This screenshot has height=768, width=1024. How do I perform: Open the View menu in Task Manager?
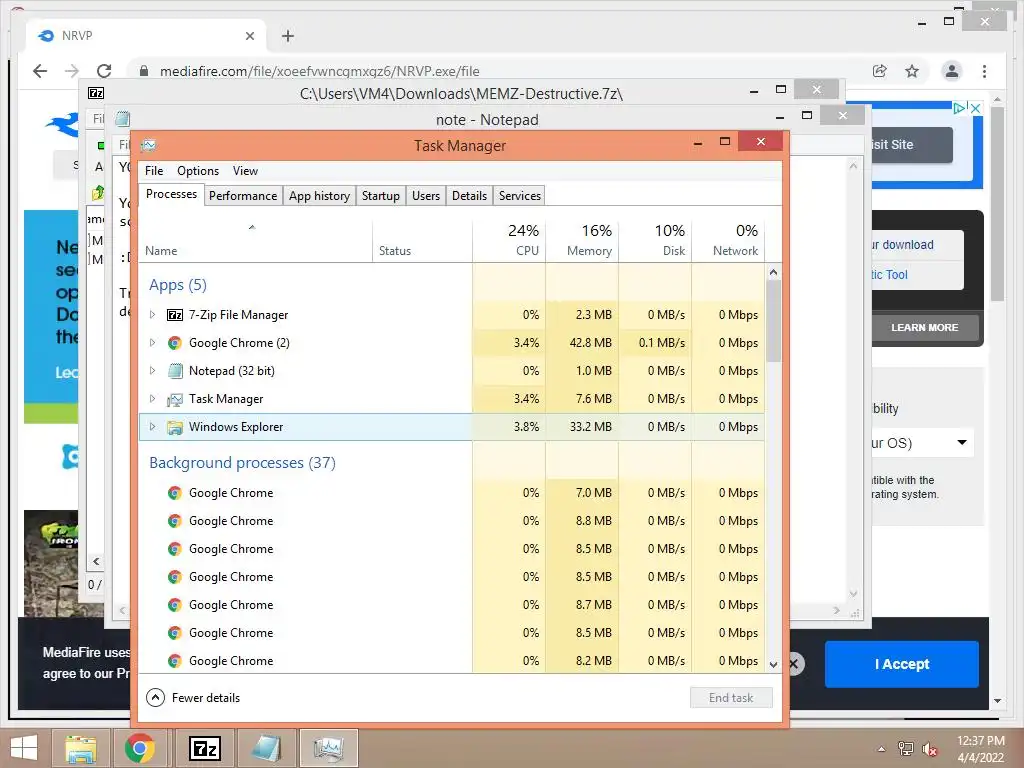click(245, 171)
